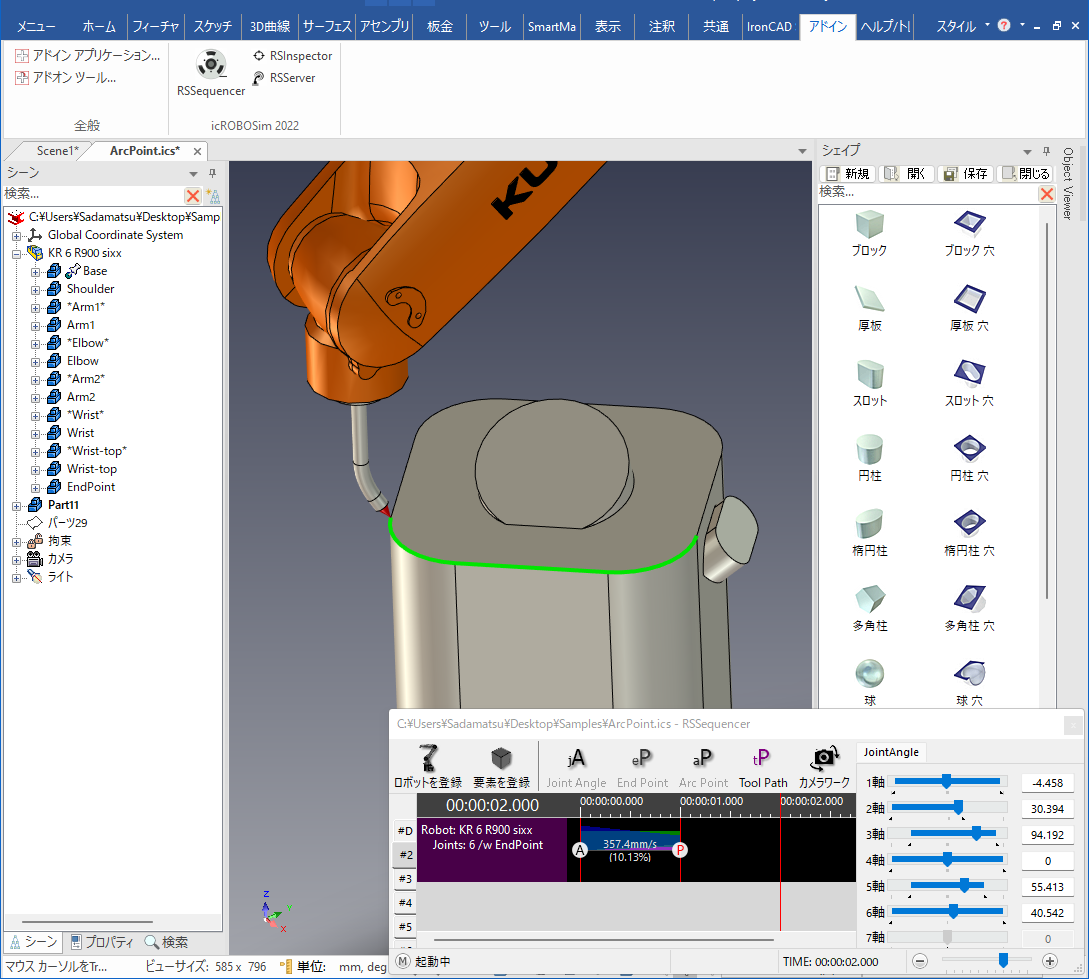Click the 保存 button in shape panel
Screen dimensions: 1089x979
(x=966, y=174)
